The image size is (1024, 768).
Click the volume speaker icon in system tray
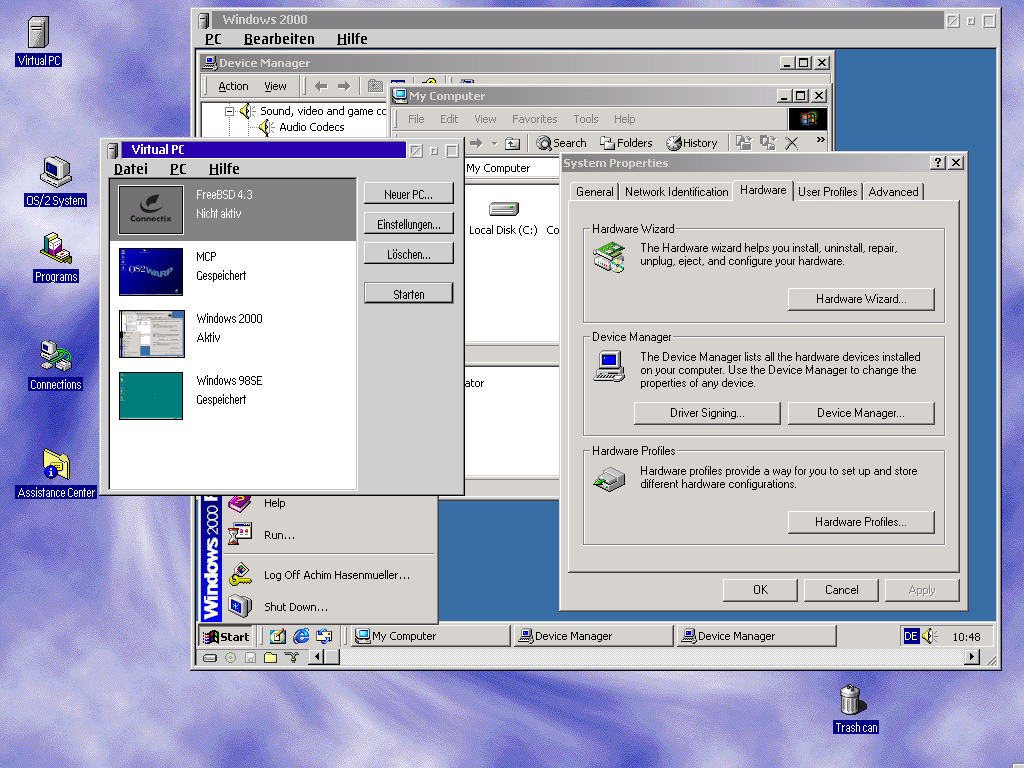pos(930,636)
